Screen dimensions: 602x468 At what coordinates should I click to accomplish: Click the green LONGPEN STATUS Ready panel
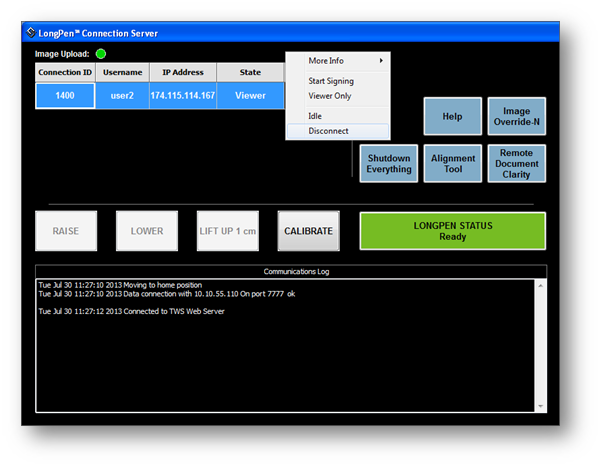coord(453,231)
